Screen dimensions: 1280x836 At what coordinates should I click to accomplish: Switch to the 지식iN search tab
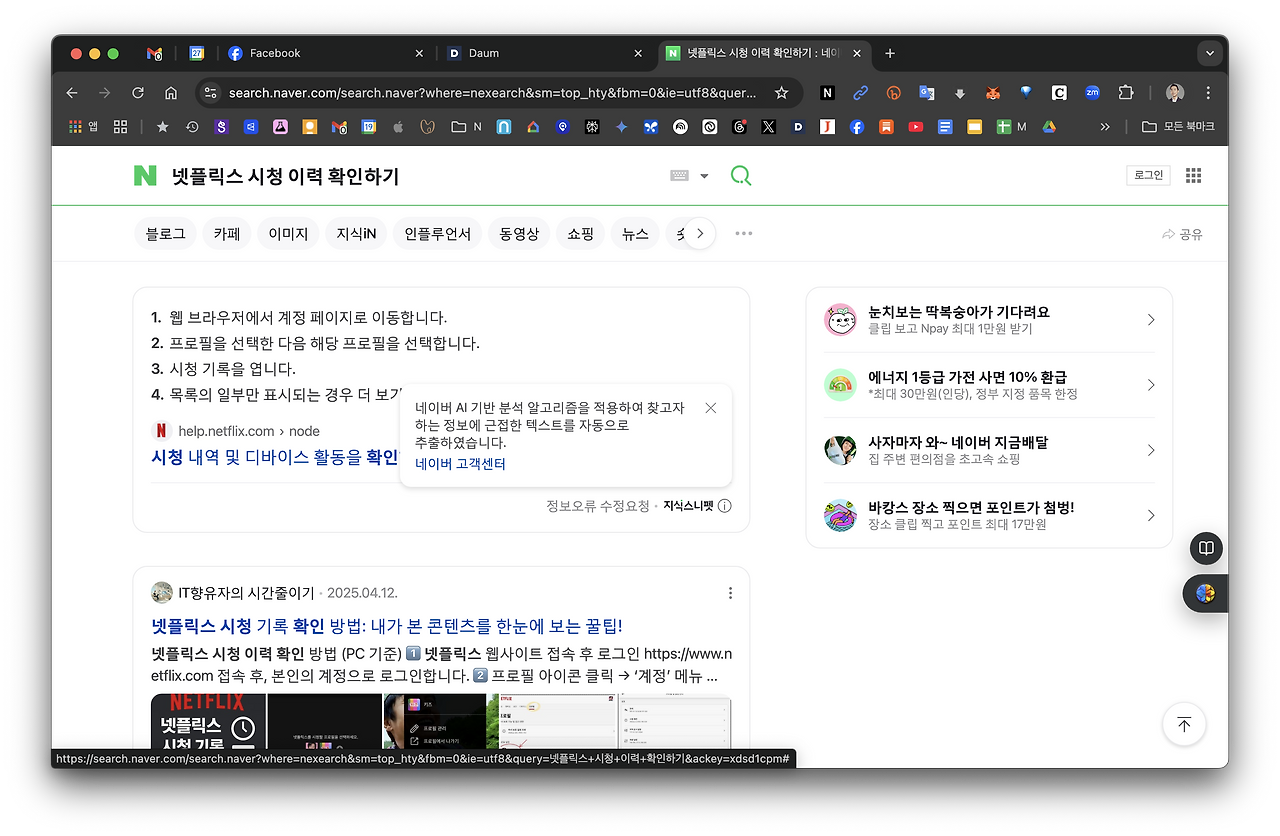pos(356,234)
